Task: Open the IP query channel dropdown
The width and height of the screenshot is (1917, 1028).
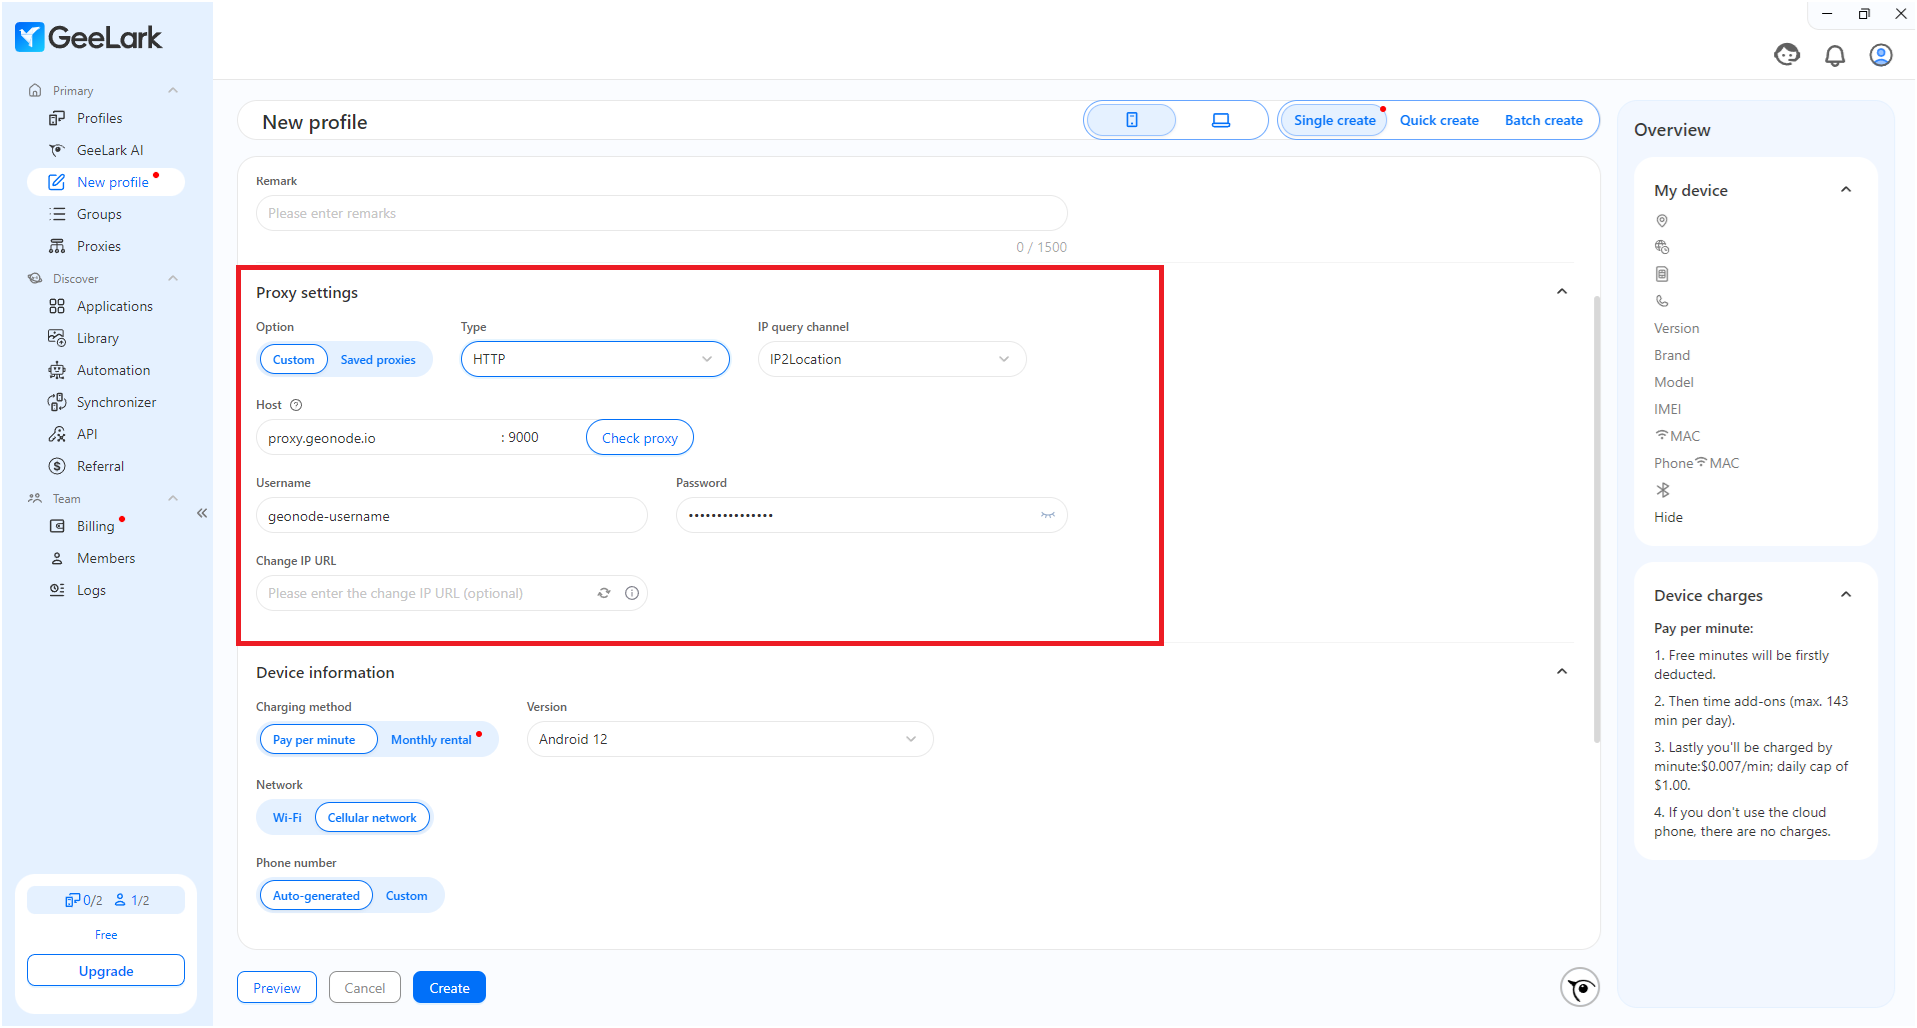Action: [x=890, y=358]
